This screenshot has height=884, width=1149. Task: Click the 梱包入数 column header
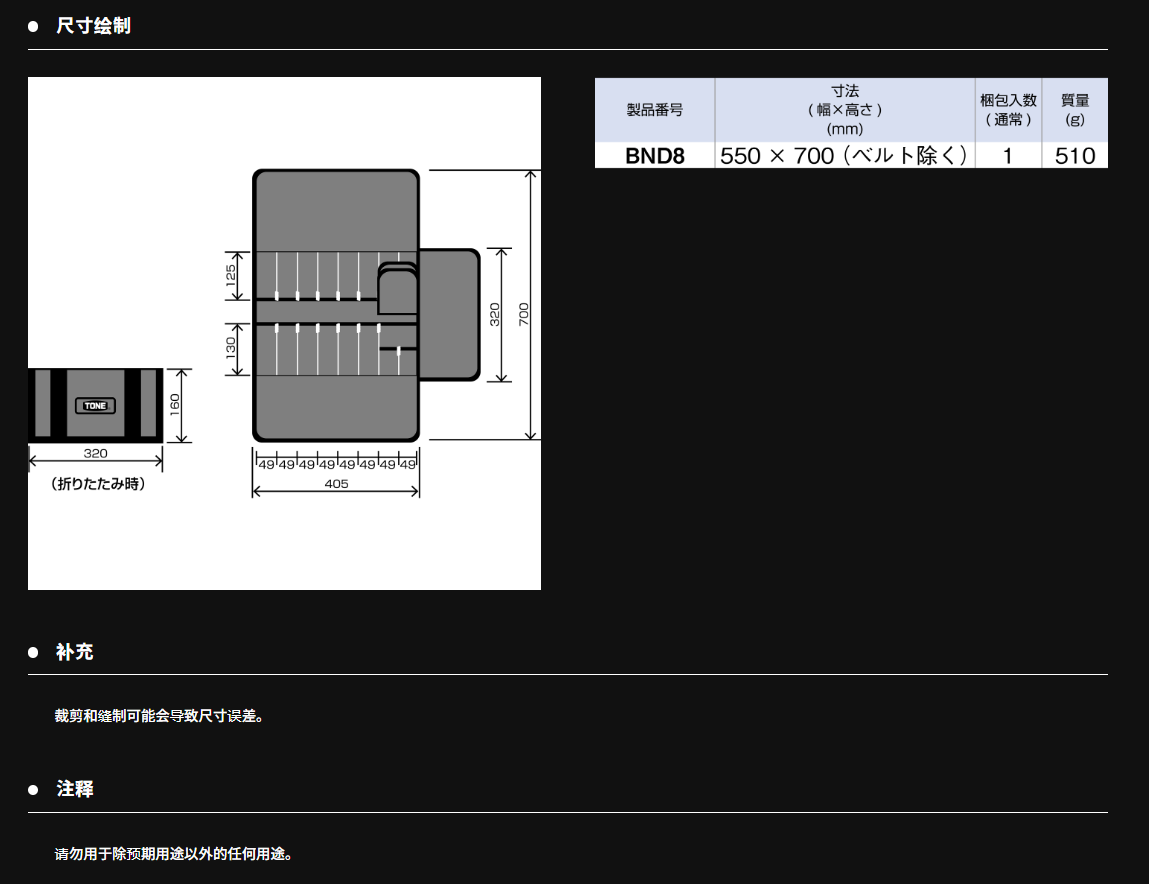1008,110
